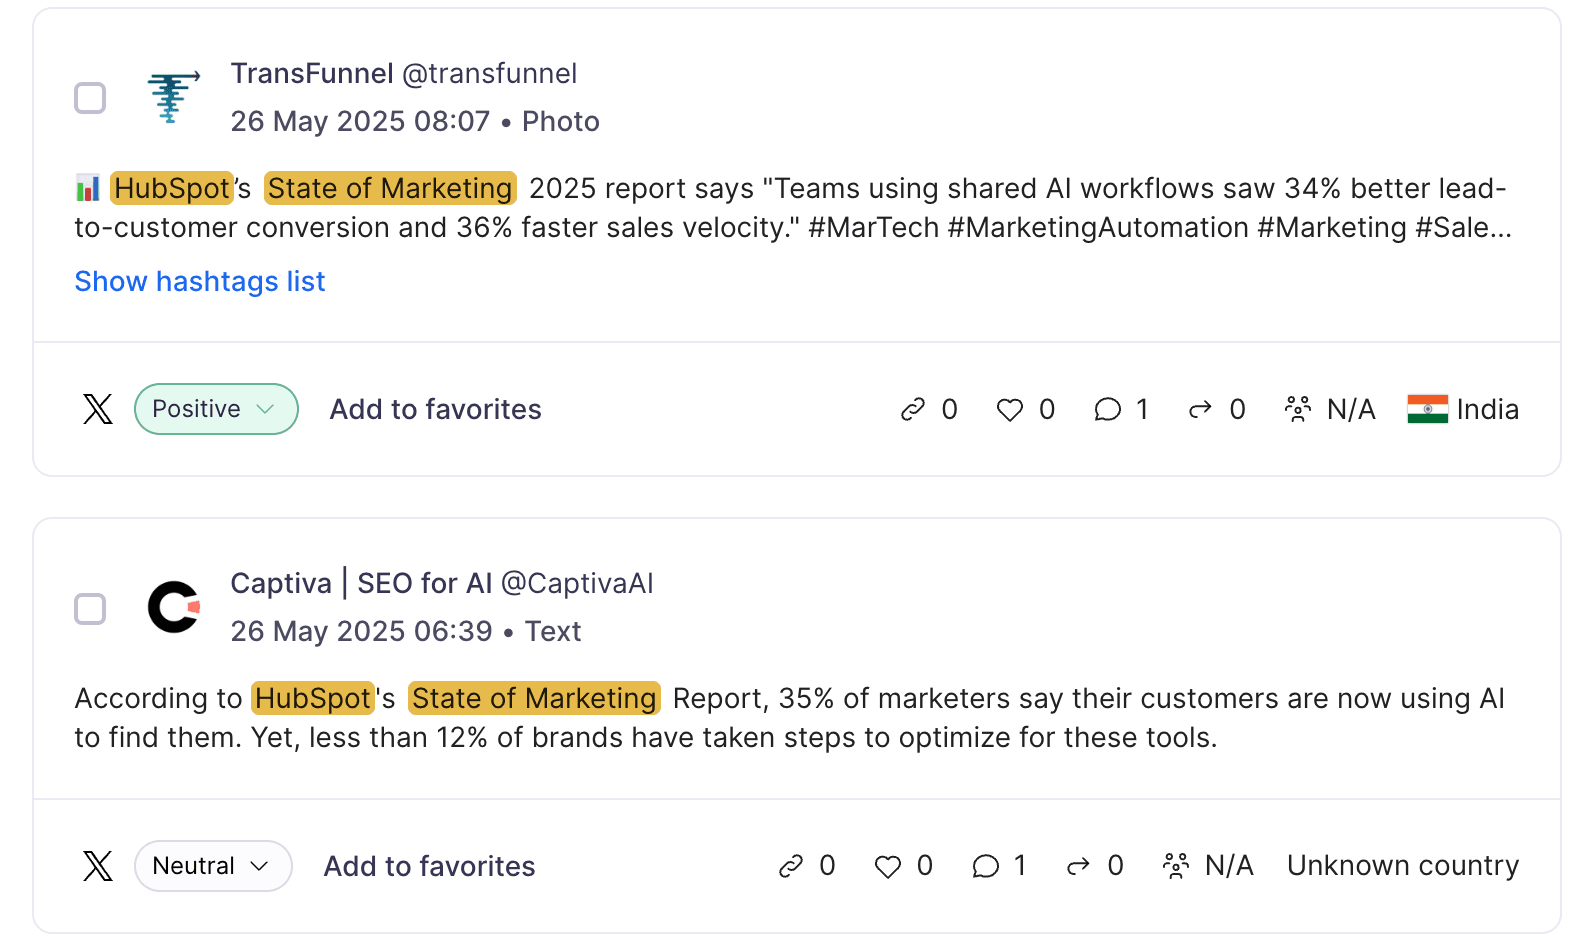Click the heart likes icon on Captiva post
Screen dimensions: 1574x946
(x=888, y=867)
